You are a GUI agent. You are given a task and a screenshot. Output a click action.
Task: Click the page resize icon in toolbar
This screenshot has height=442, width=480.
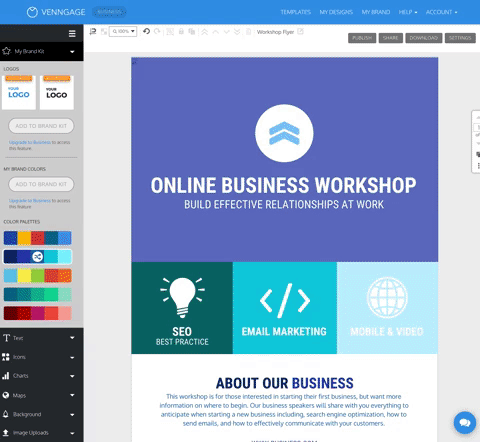93,31
